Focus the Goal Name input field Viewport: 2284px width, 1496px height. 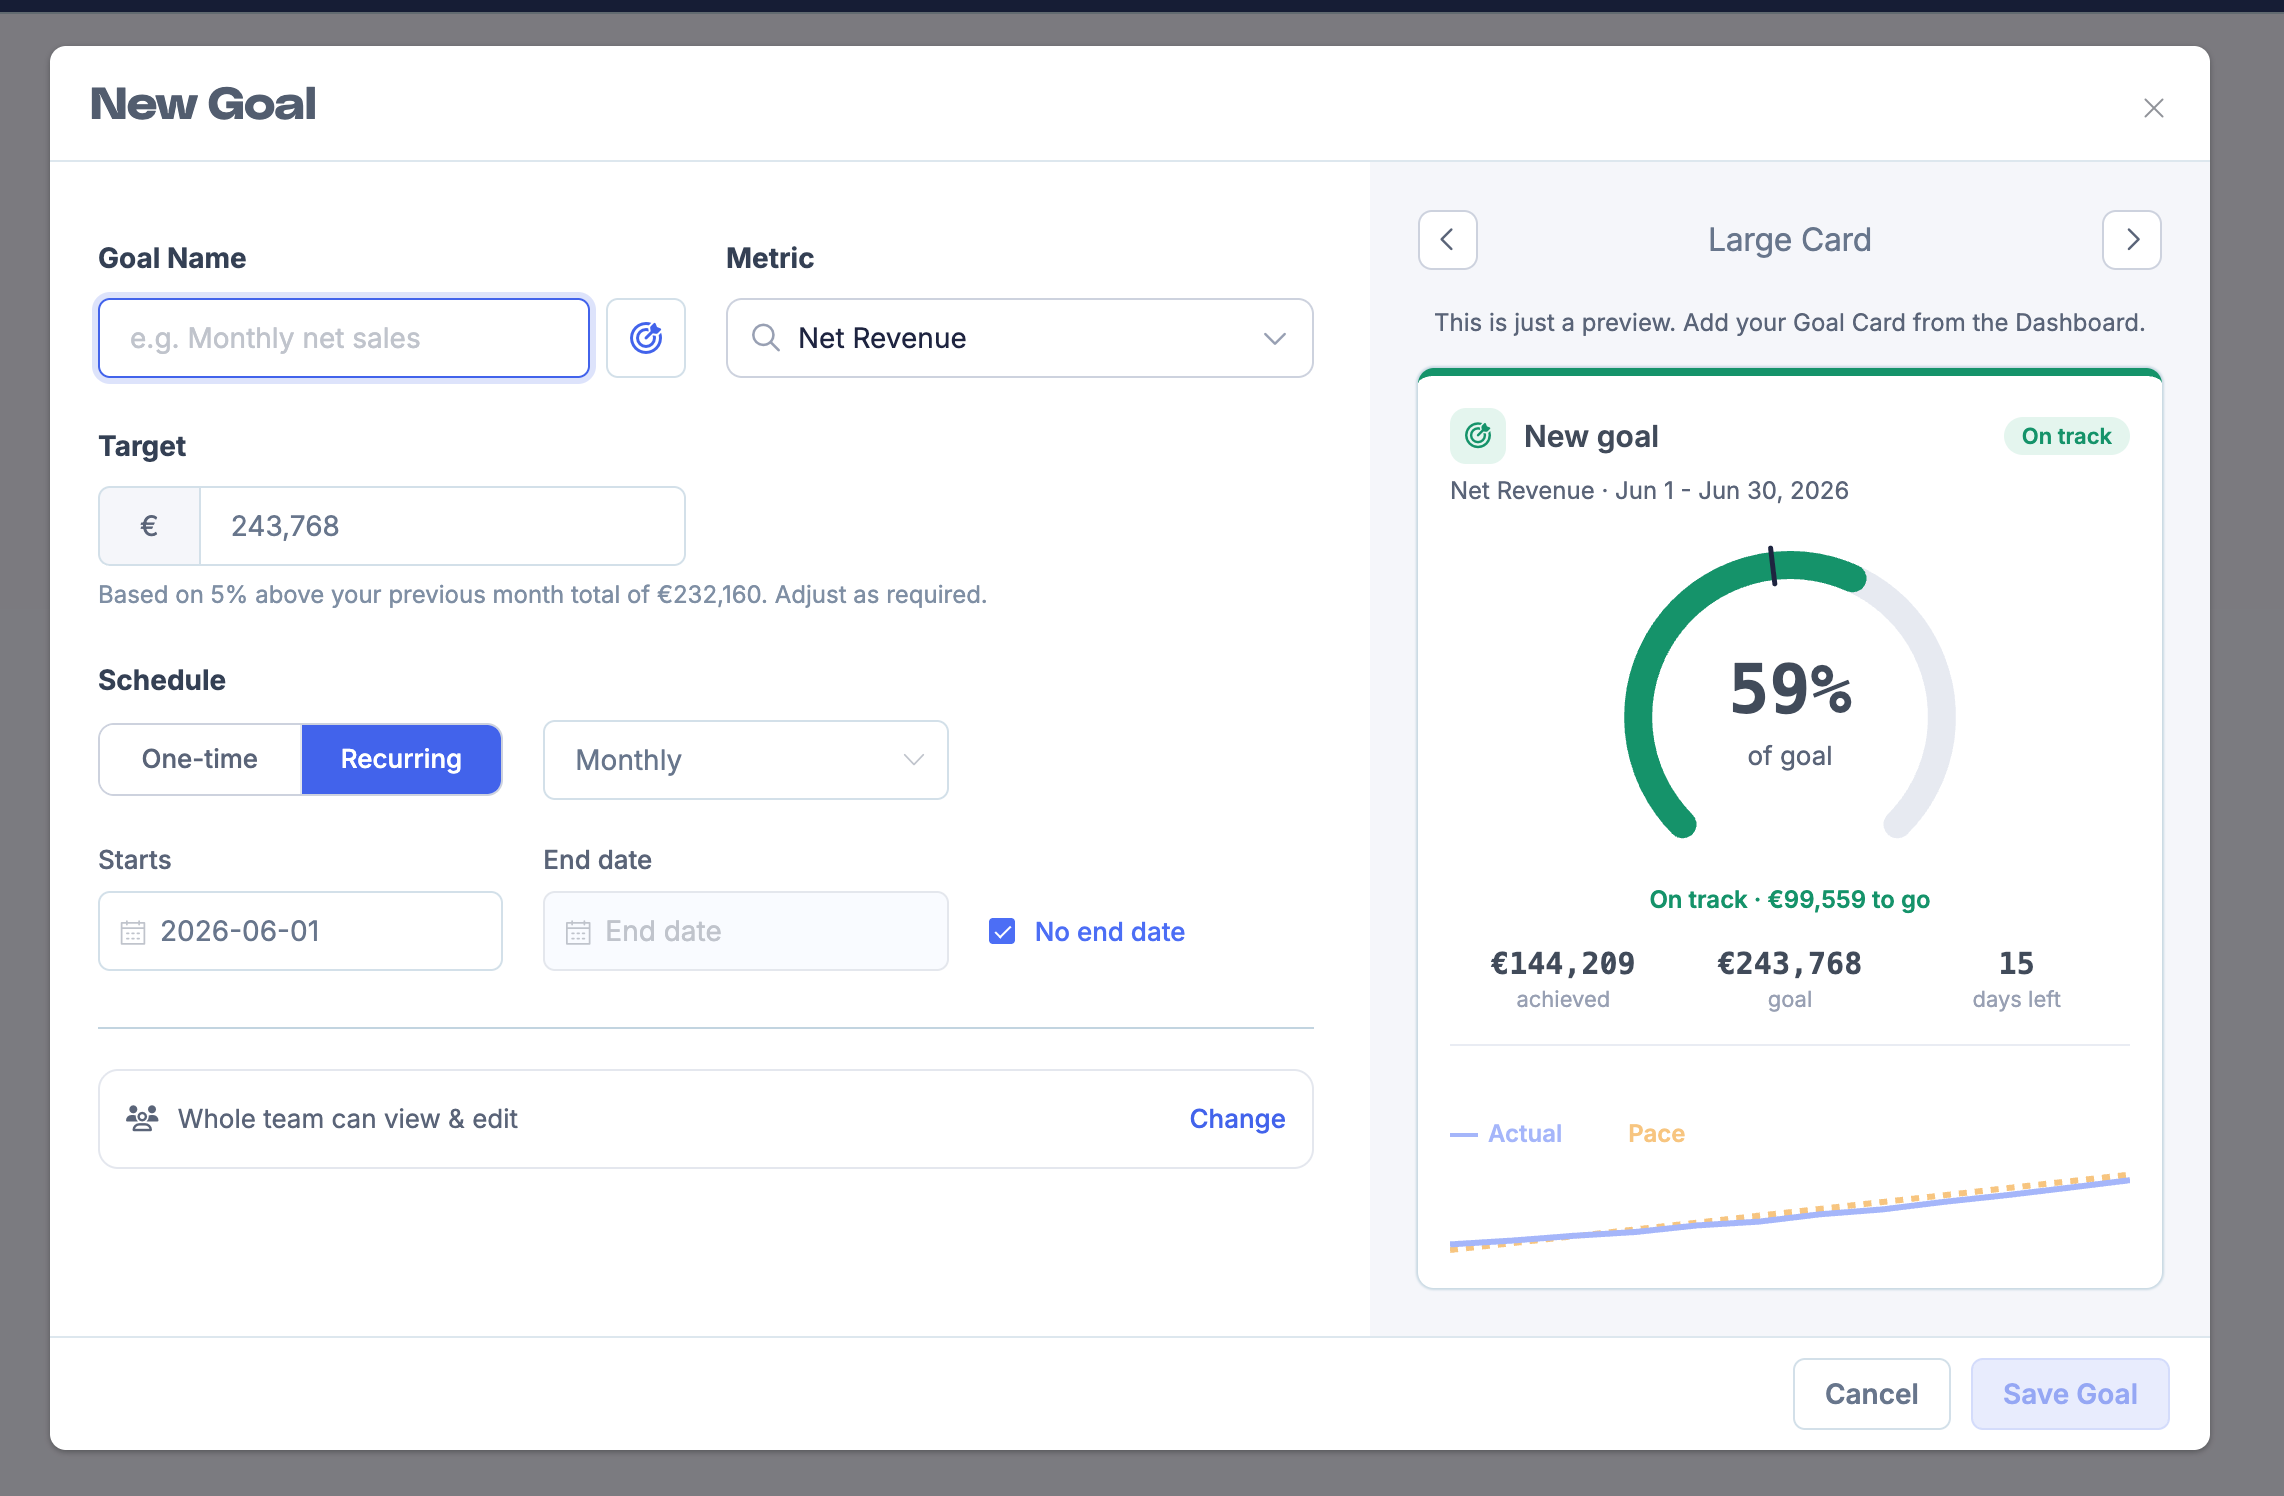(x=344, y=338)
